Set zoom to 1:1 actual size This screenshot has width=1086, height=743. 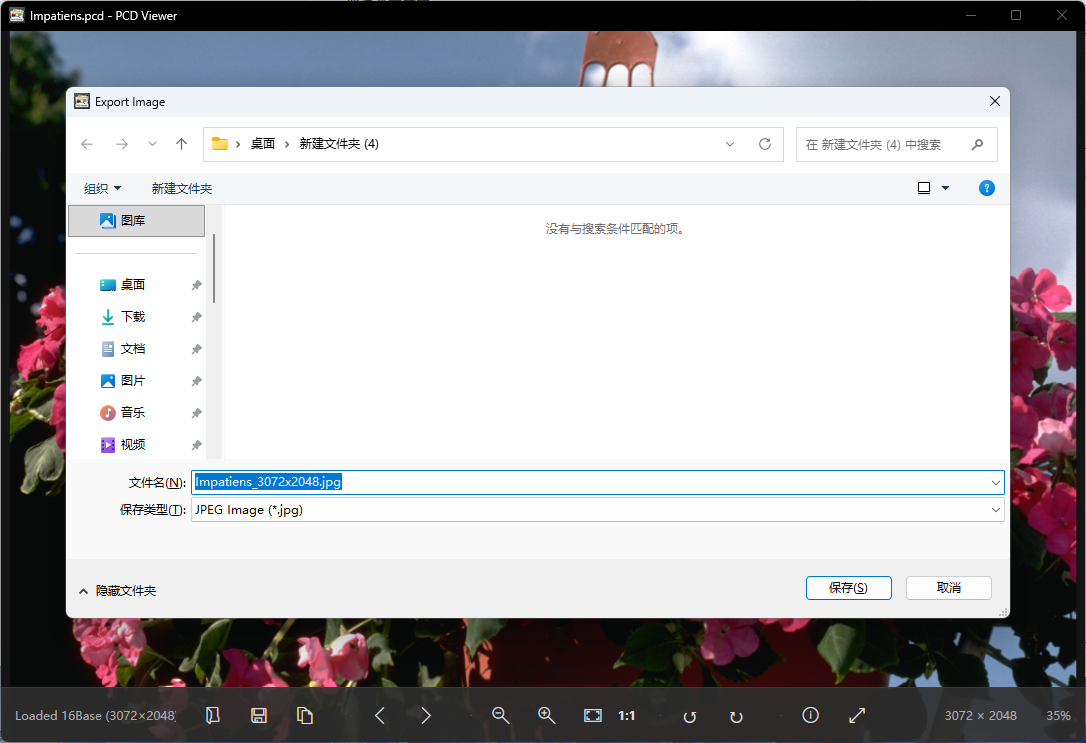coord(627,716)
